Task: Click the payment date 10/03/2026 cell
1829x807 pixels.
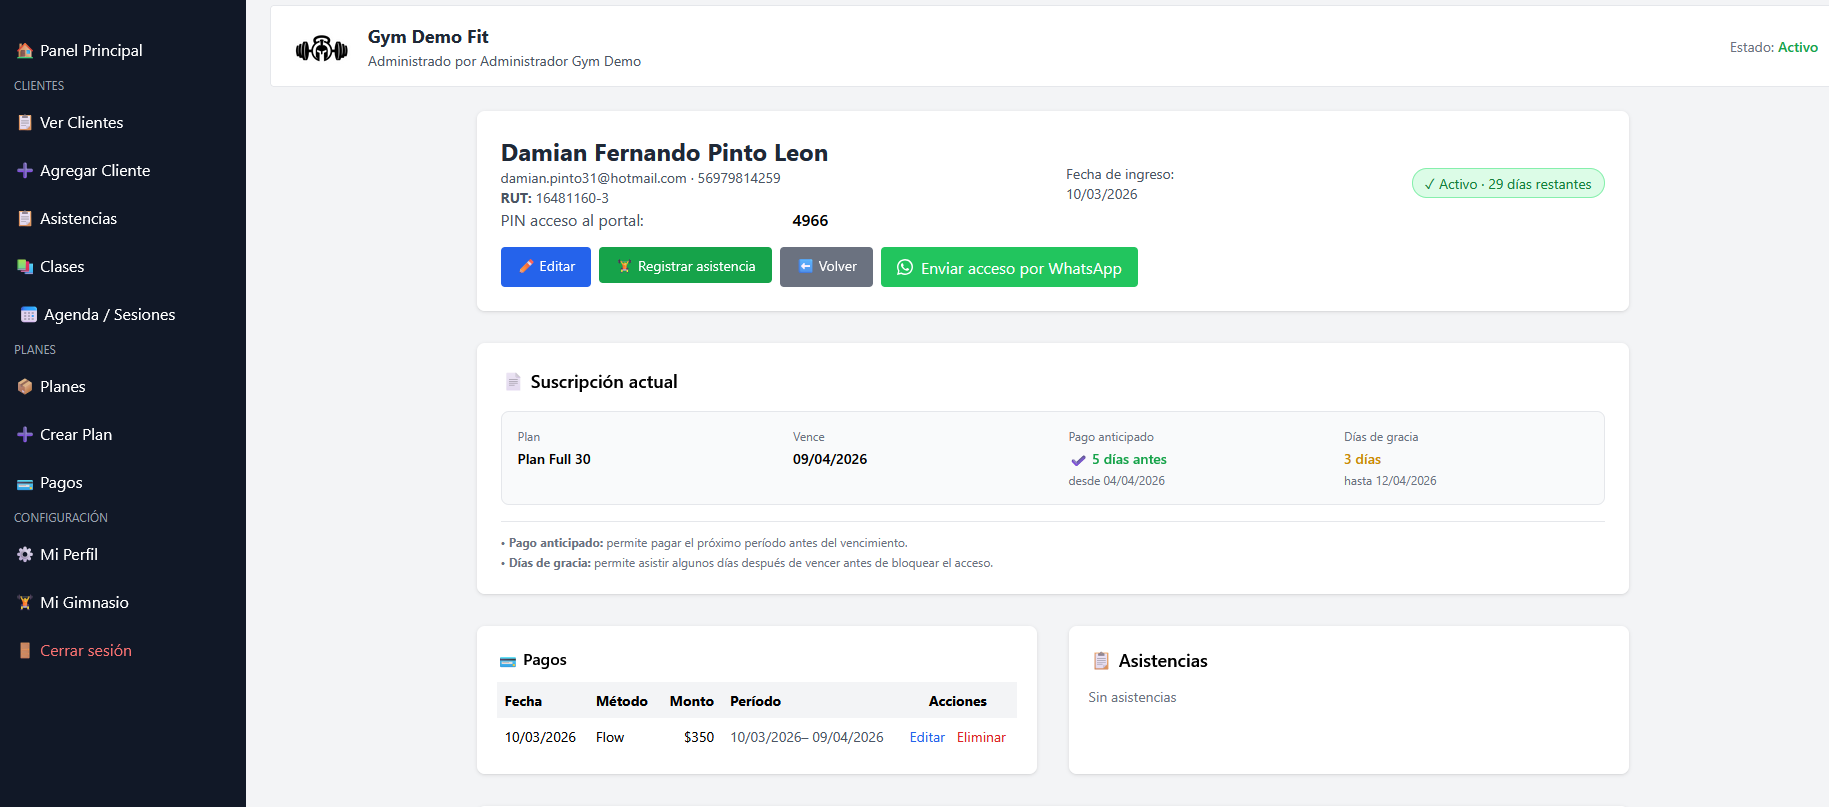Action: (x=540, y=738)
